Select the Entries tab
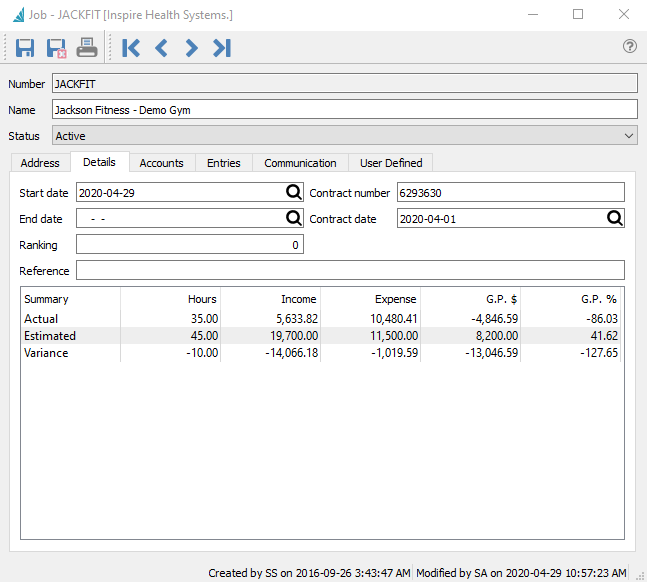 (223, 163)
